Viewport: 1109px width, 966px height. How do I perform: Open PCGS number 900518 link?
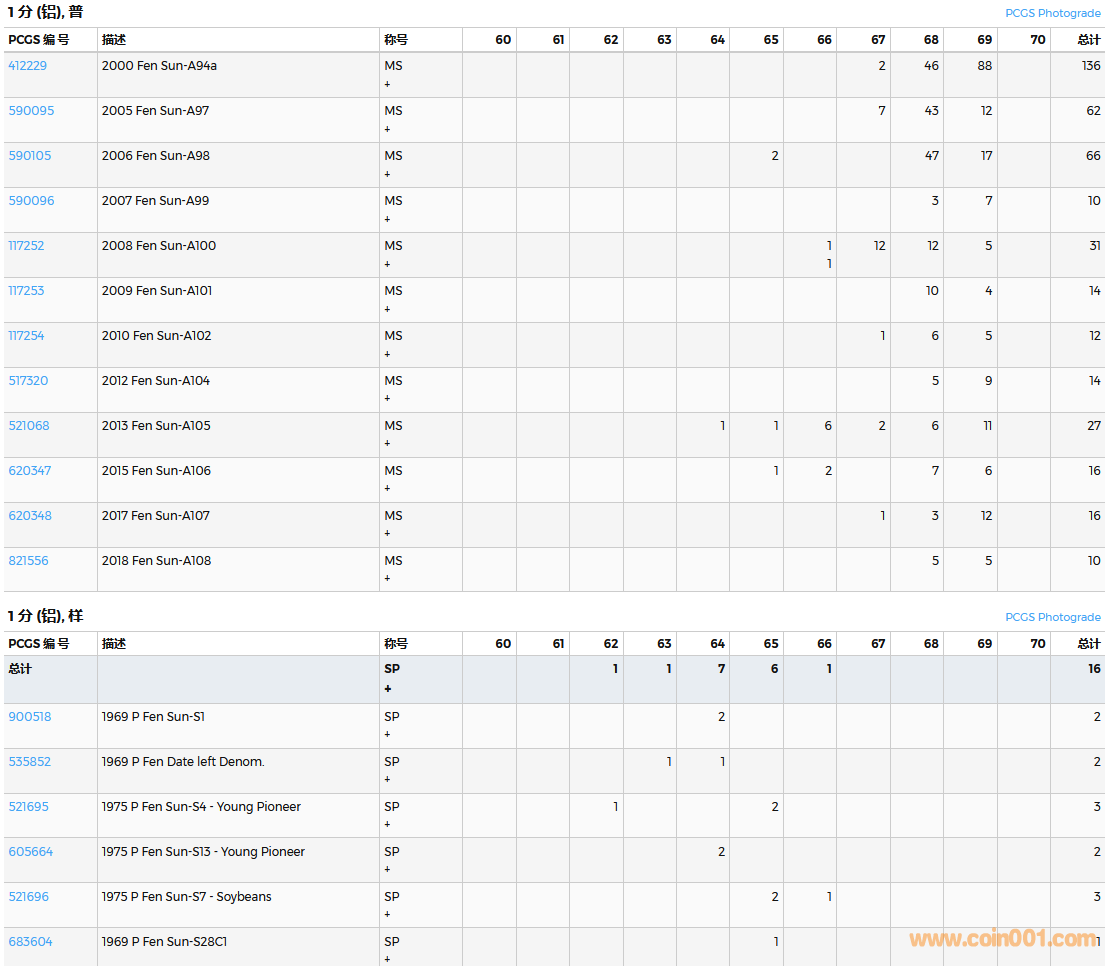pos(30,717)
